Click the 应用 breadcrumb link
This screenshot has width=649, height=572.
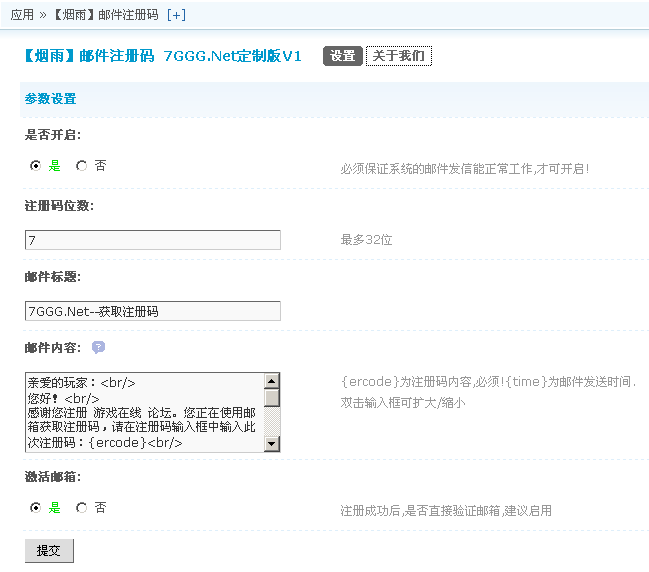[x=22, y=15]
